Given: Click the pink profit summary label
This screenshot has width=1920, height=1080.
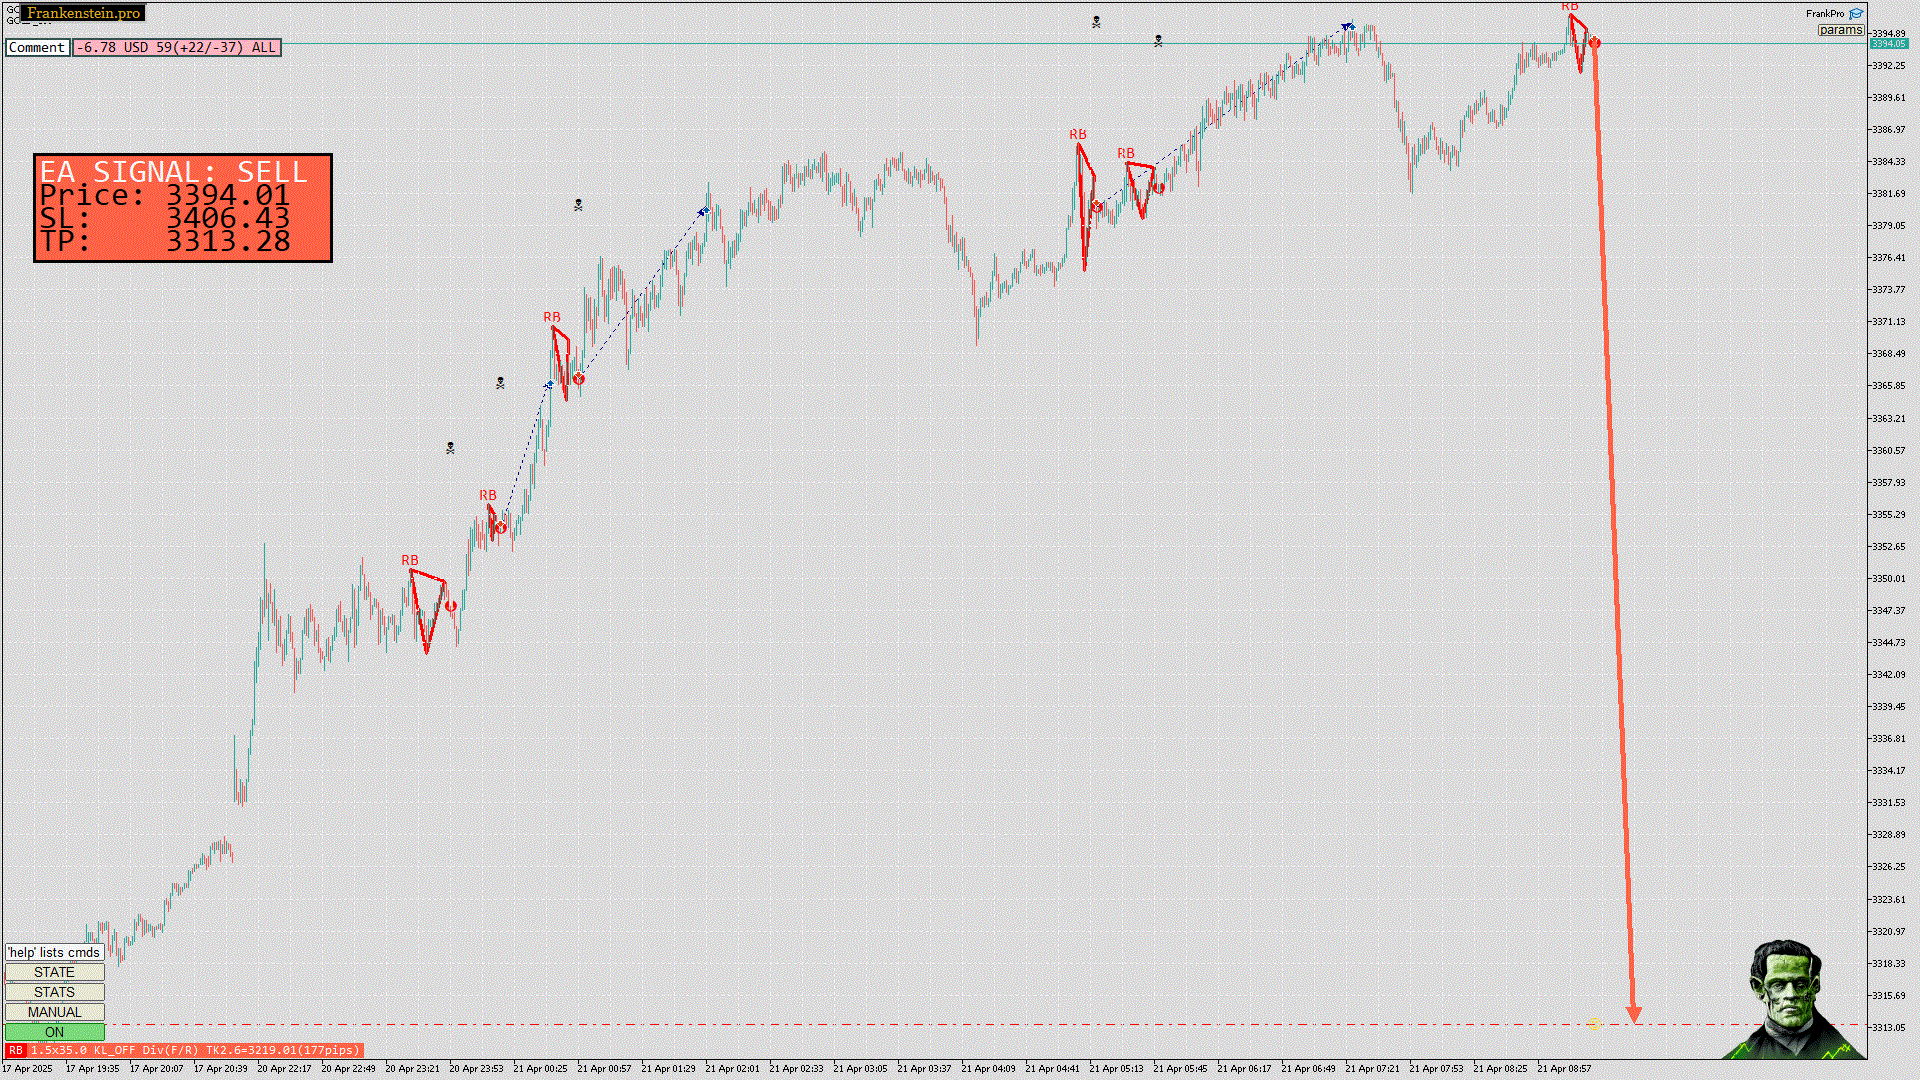Looking at the screenshot, I should click(x=176, y=47).
